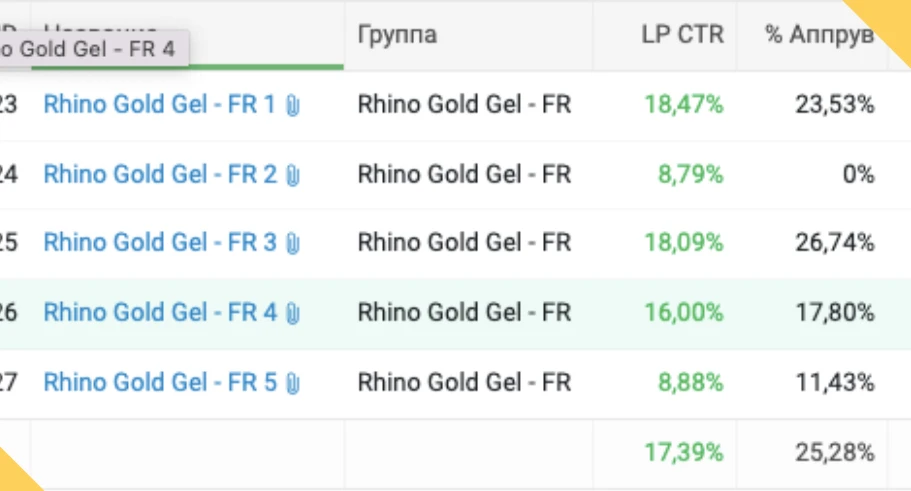
Task: Sort by the % Аппрув column header
Action: point(820,35)
